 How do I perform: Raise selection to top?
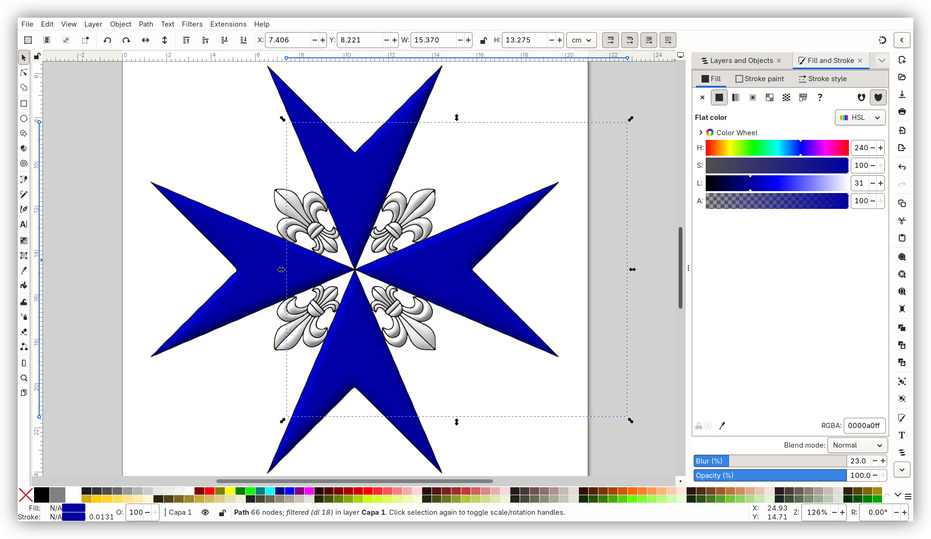click(186, 40)
